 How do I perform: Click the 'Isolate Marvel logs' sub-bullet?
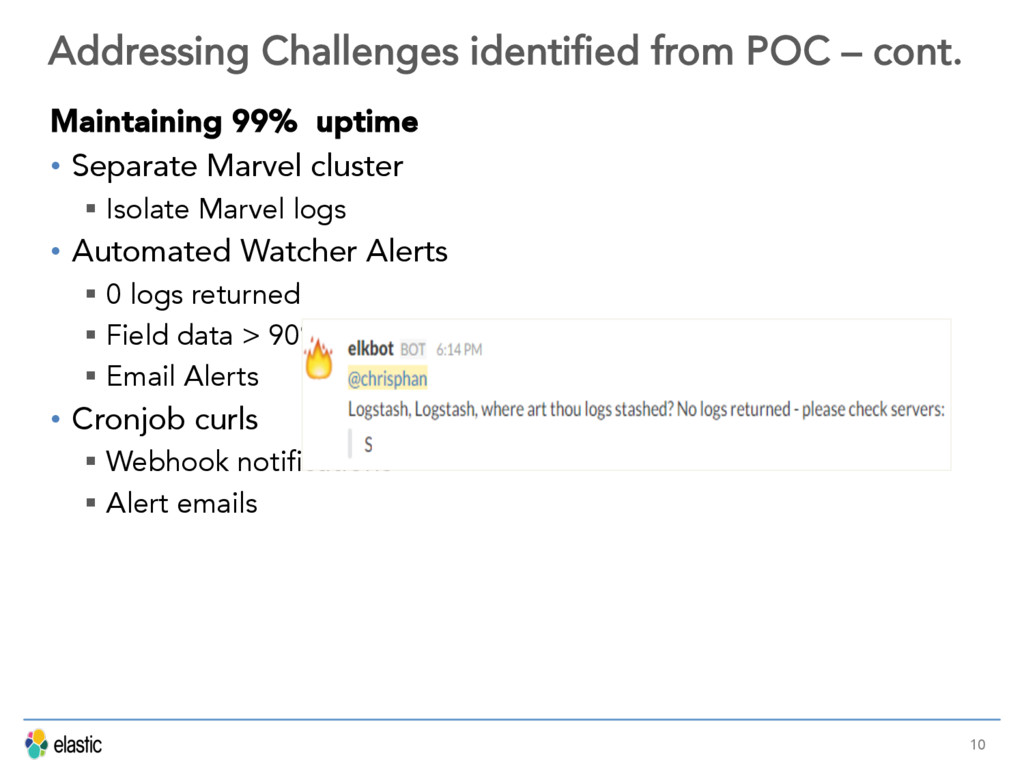tap(226, 210)
